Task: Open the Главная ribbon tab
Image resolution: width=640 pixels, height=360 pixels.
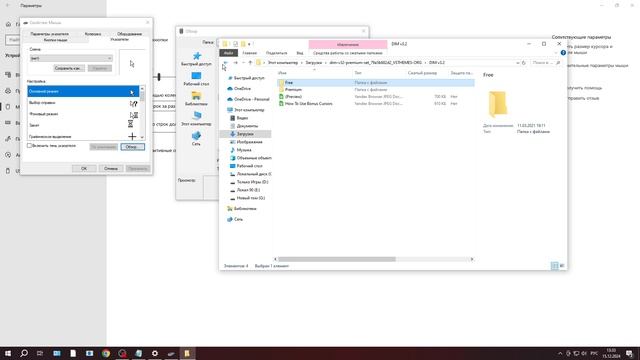Action: tap(249, 53)
